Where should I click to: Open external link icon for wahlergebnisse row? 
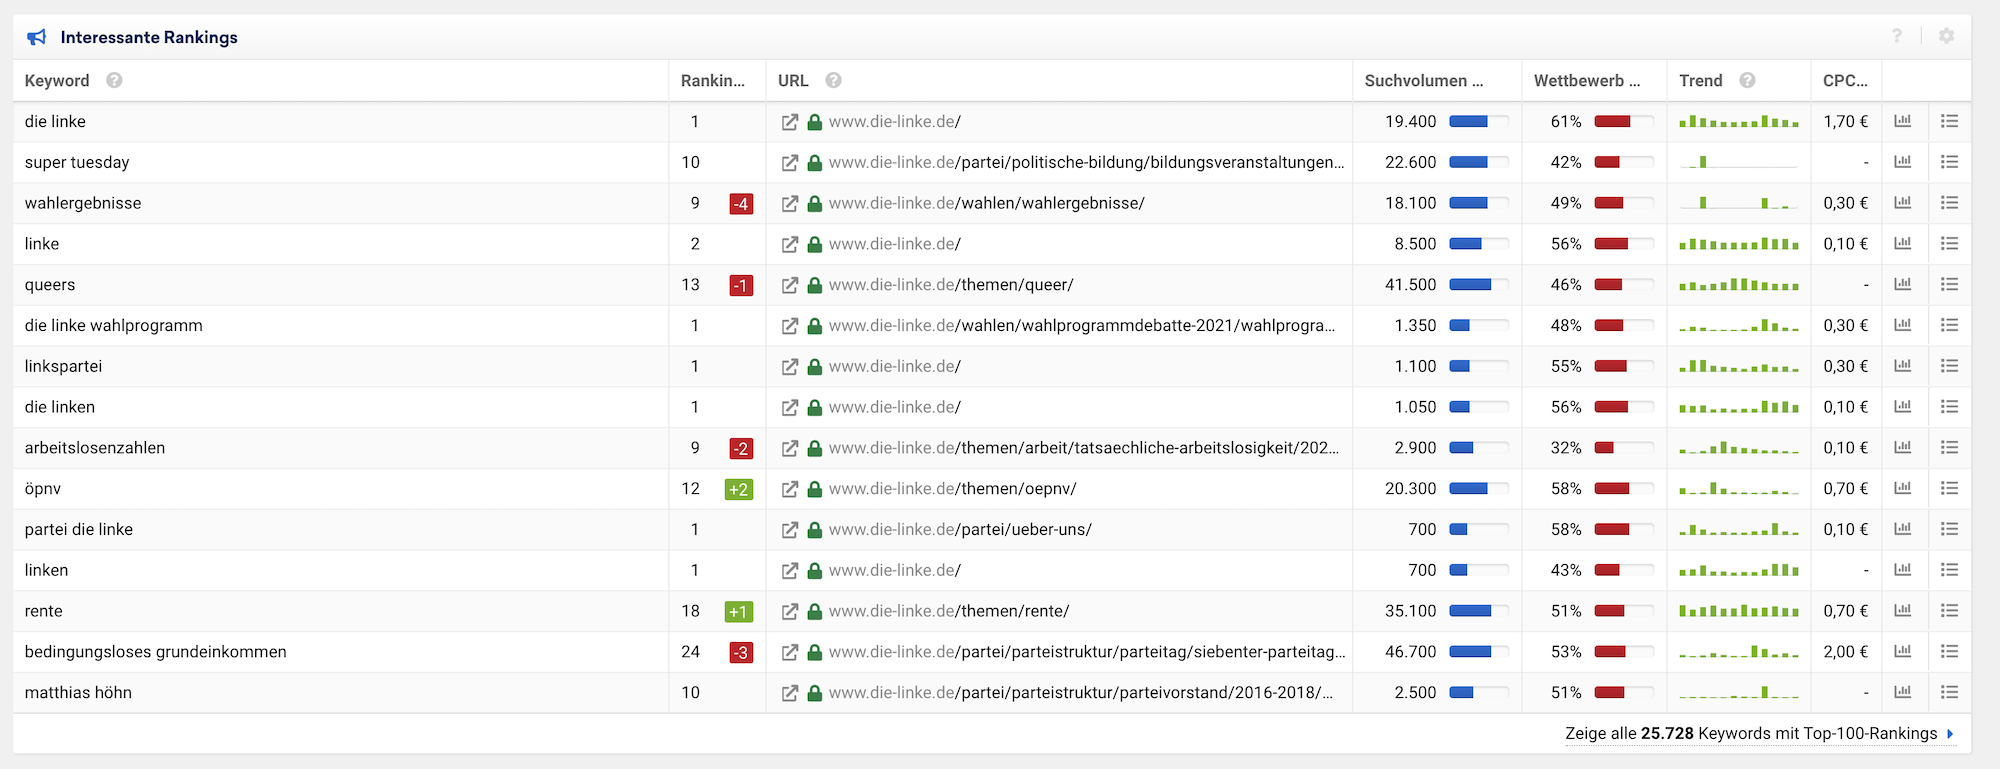(x=789, y=204)
